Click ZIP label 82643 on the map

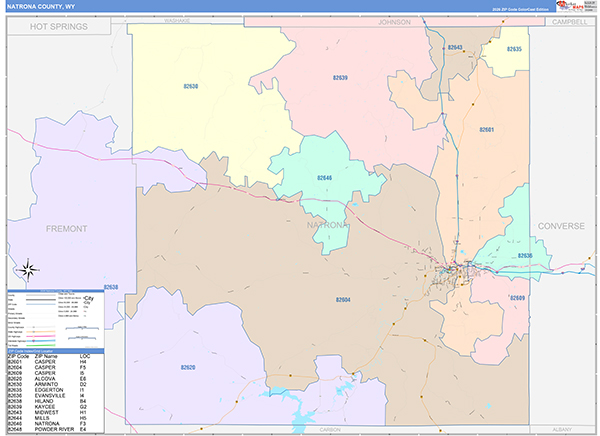(455, 47)
